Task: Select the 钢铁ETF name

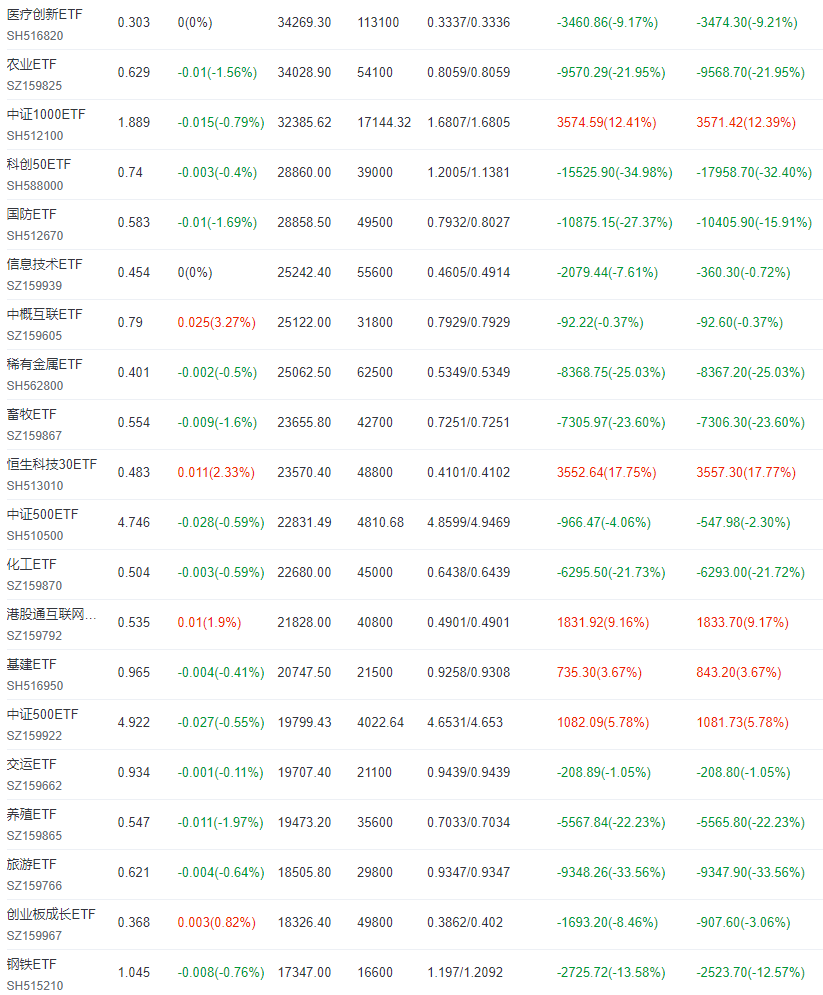Action: [32, 965]
